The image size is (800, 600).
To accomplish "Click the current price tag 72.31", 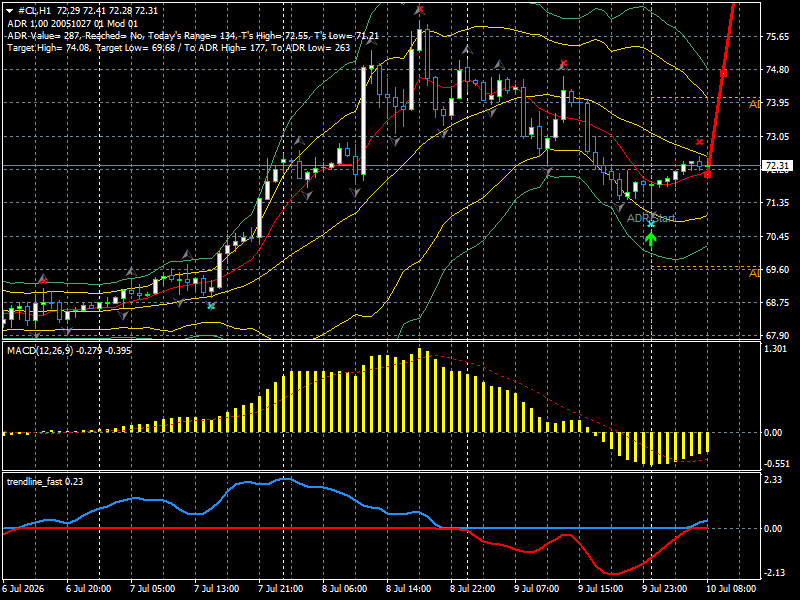I will (x=777, y=166).
